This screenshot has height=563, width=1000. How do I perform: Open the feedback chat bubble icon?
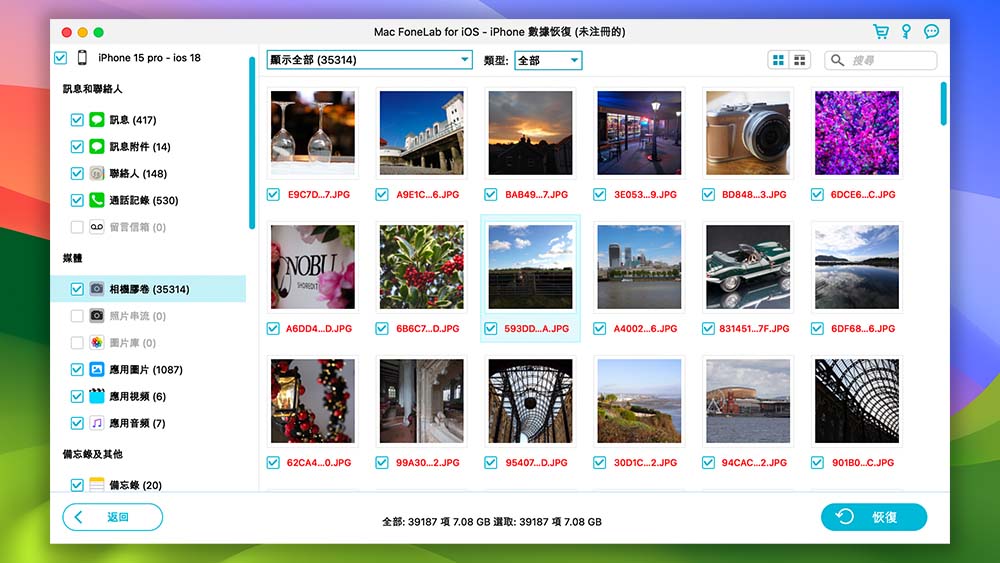(x=931, y=32)
